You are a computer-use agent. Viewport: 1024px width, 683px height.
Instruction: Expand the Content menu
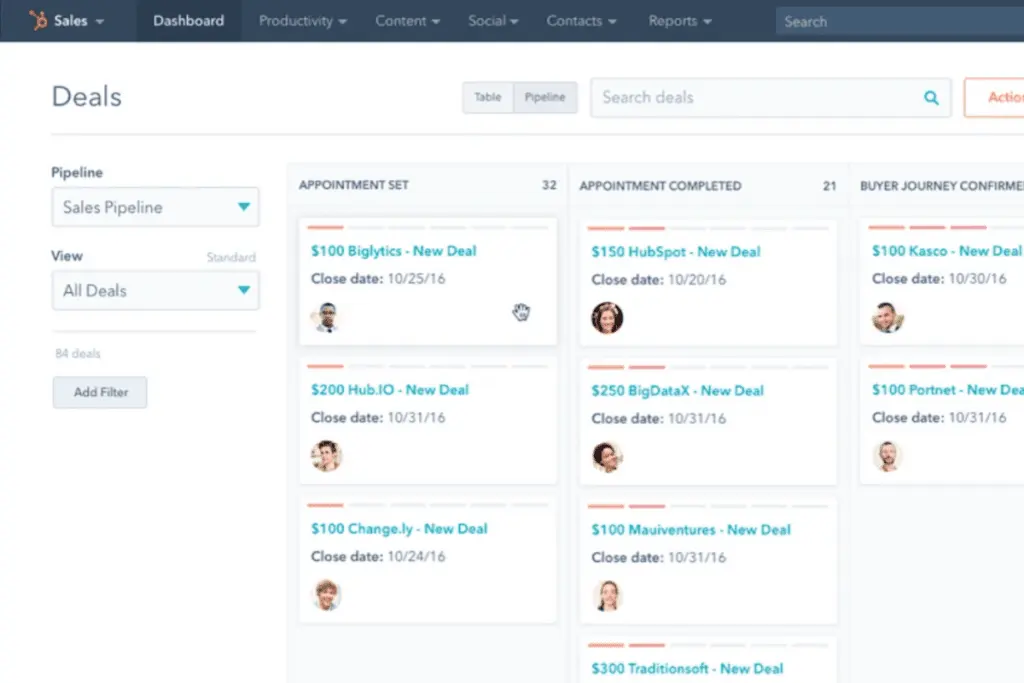408,21
